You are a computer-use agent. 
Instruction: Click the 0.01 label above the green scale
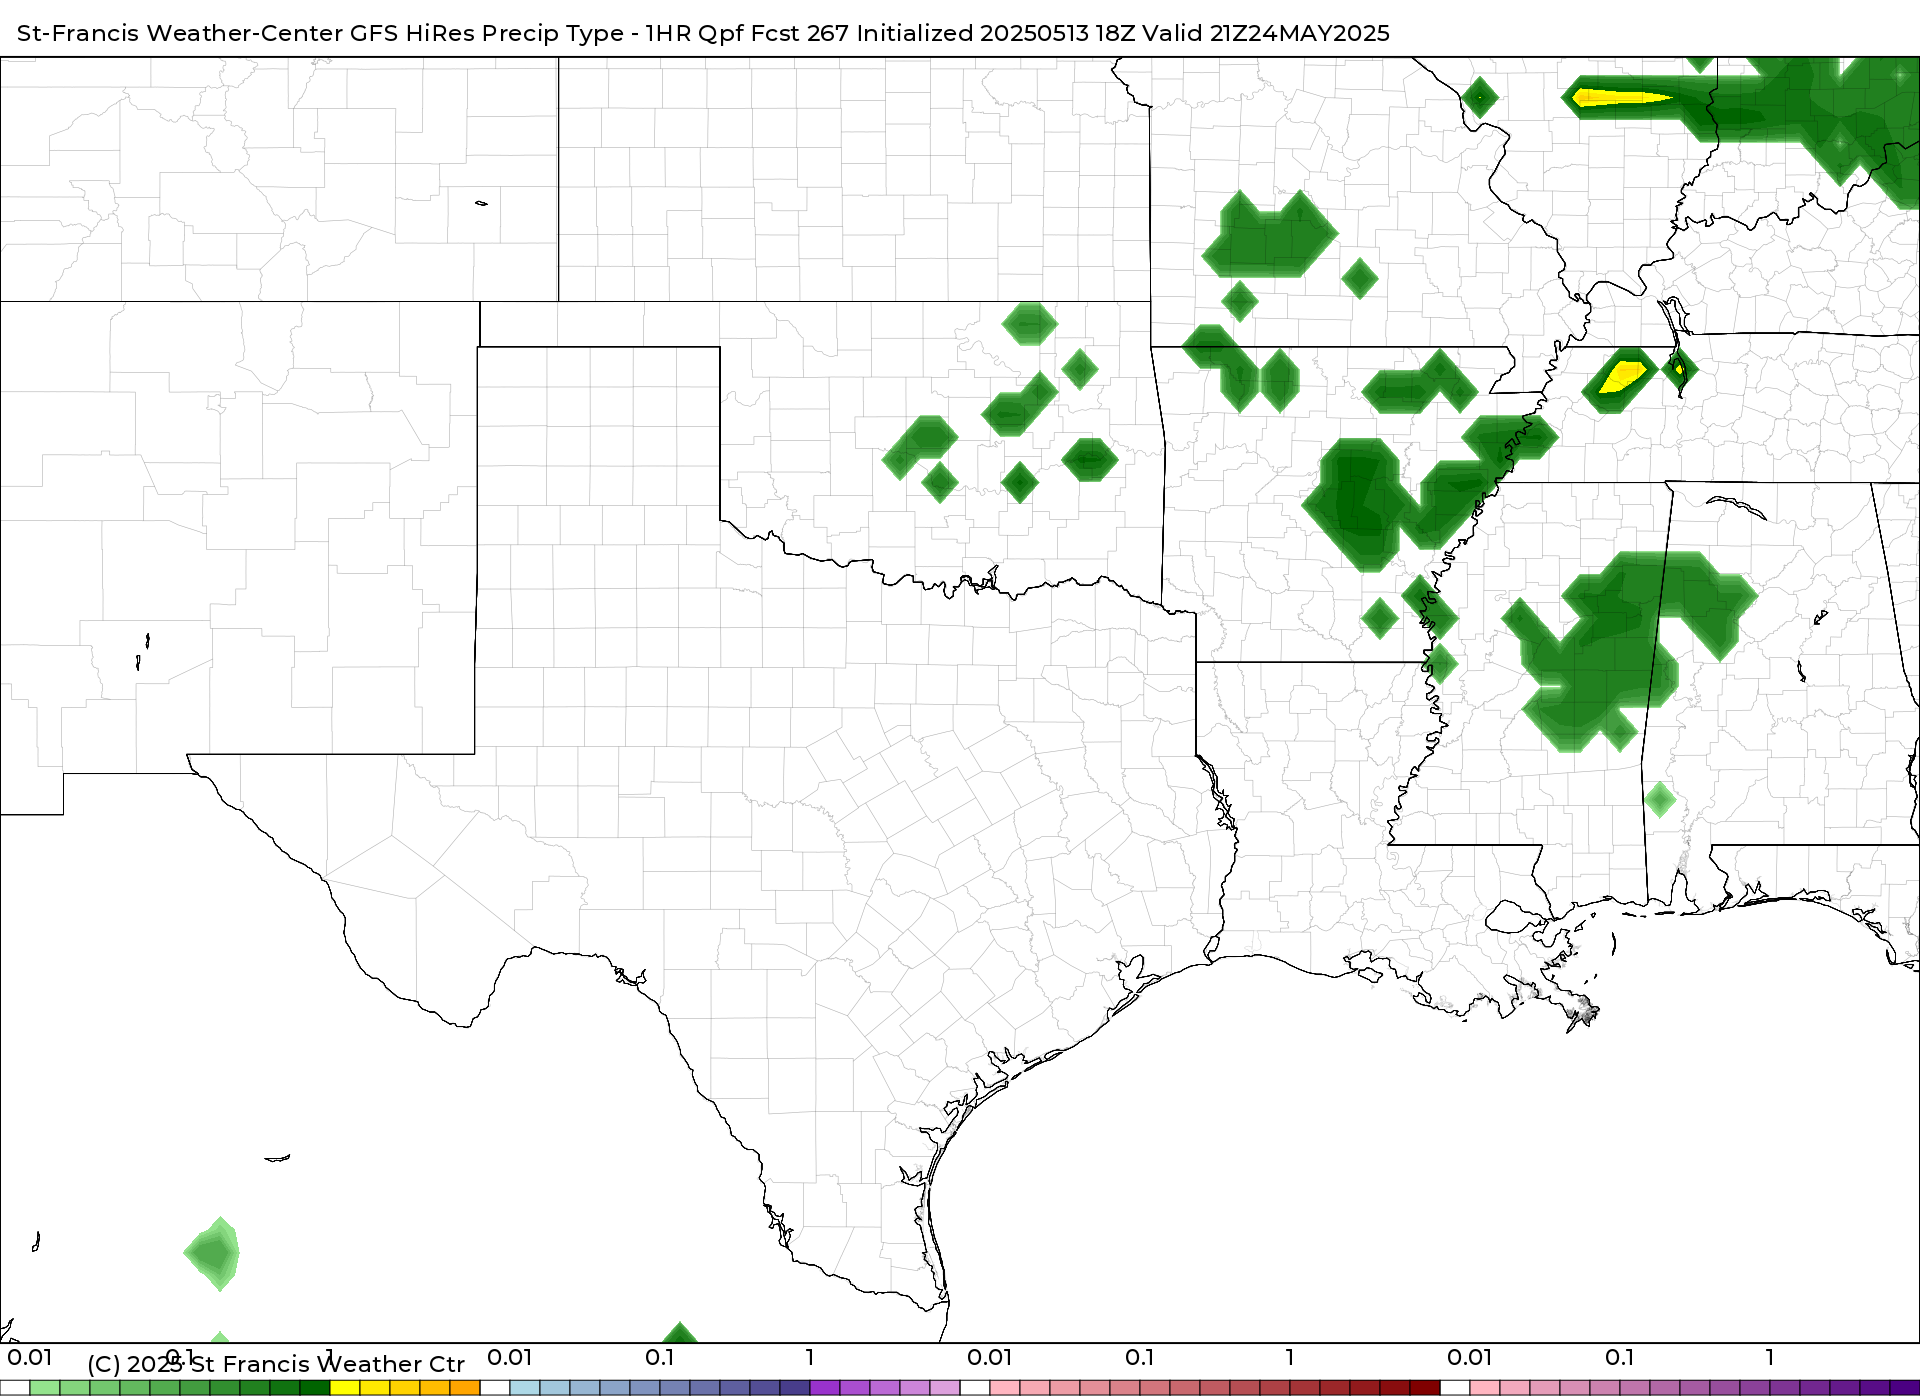pyautogui.click(x=30, y=1357)
